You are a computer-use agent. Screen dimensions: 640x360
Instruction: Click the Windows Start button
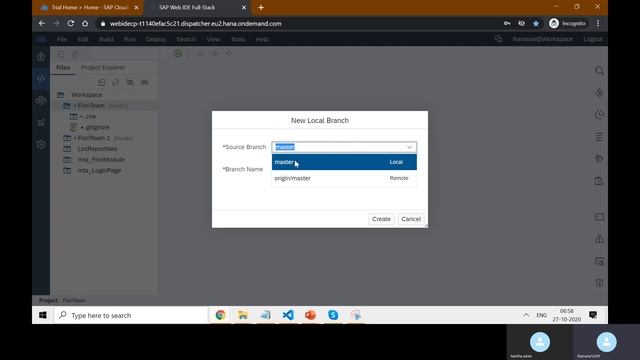(42, 315)
